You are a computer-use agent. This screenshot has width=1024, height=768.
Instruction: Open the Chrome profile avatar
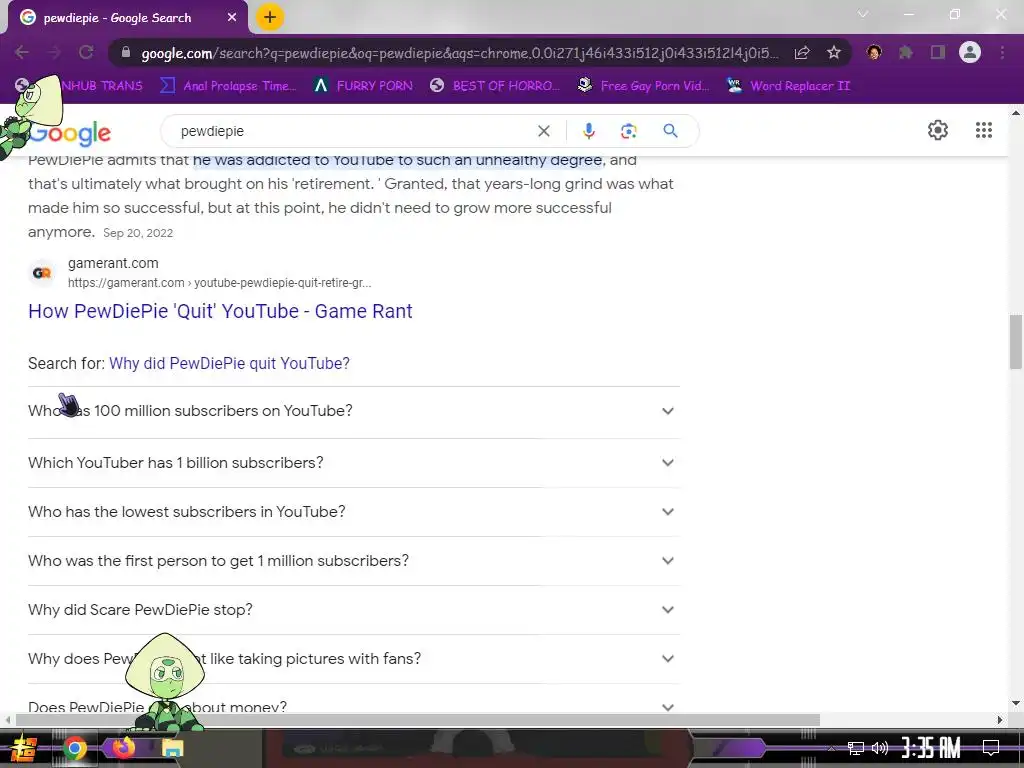(970, 53)
